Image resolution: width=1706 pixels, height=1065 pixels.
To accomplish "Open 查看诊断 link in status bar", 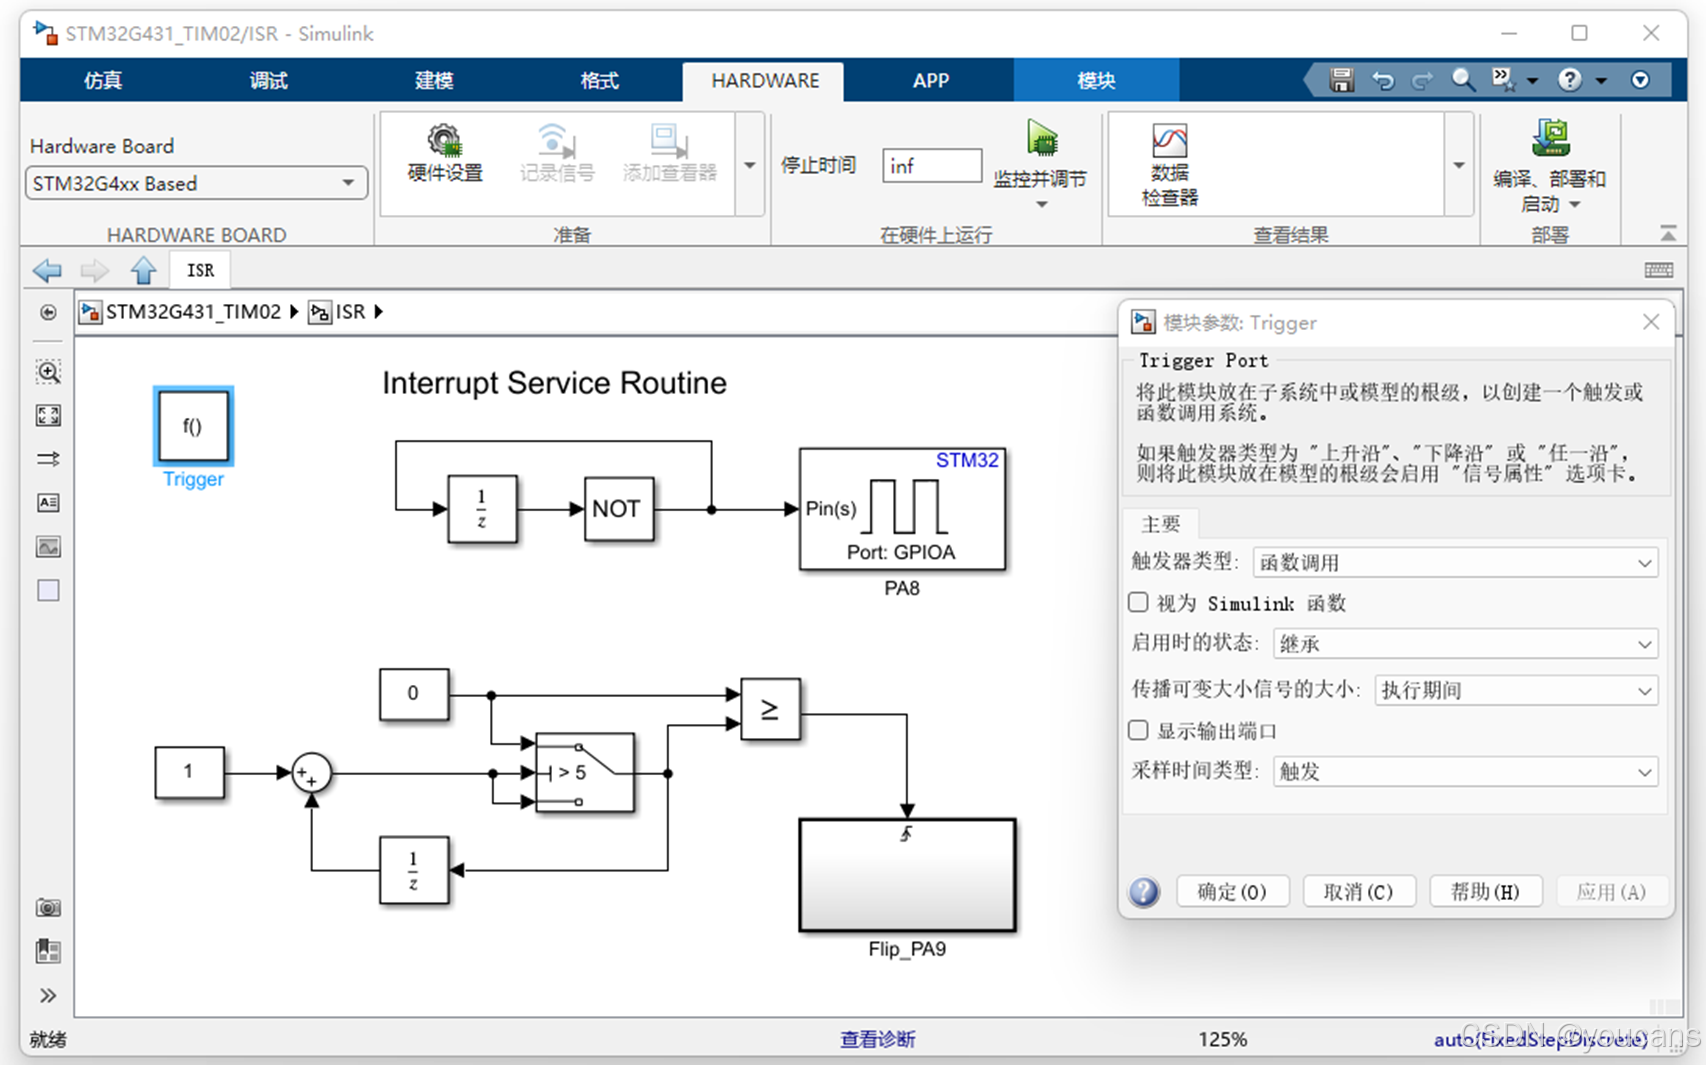I will pos(877,1040).
